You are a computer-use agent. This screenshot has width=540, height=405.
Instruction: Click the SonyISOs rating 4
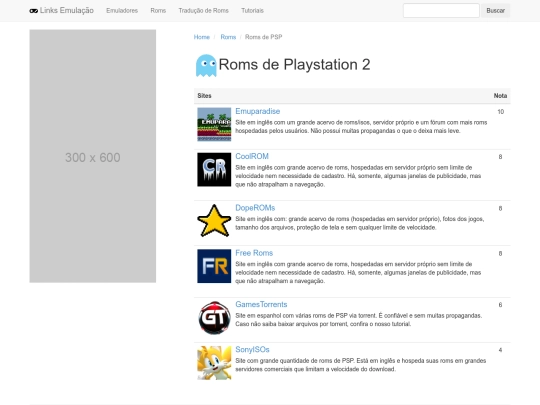click(500, 350)
